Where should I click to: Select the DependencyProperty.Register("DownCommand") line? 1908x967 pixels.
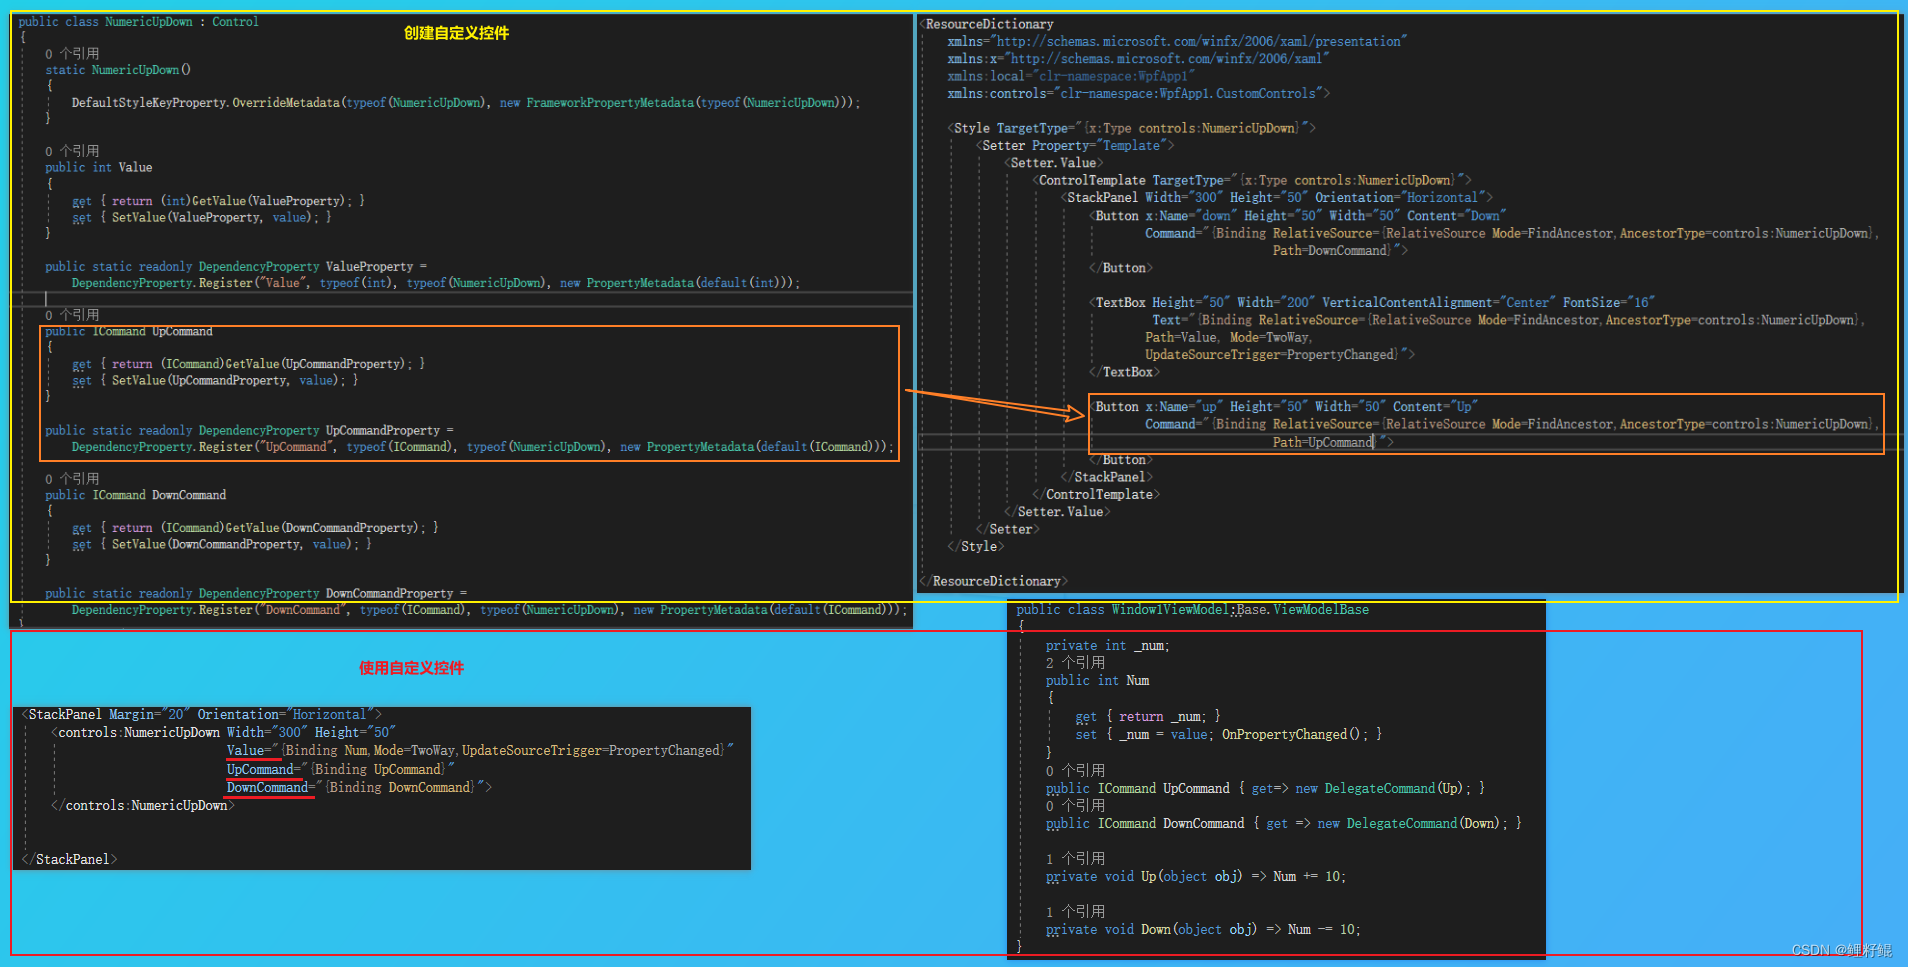coord(490,610)
